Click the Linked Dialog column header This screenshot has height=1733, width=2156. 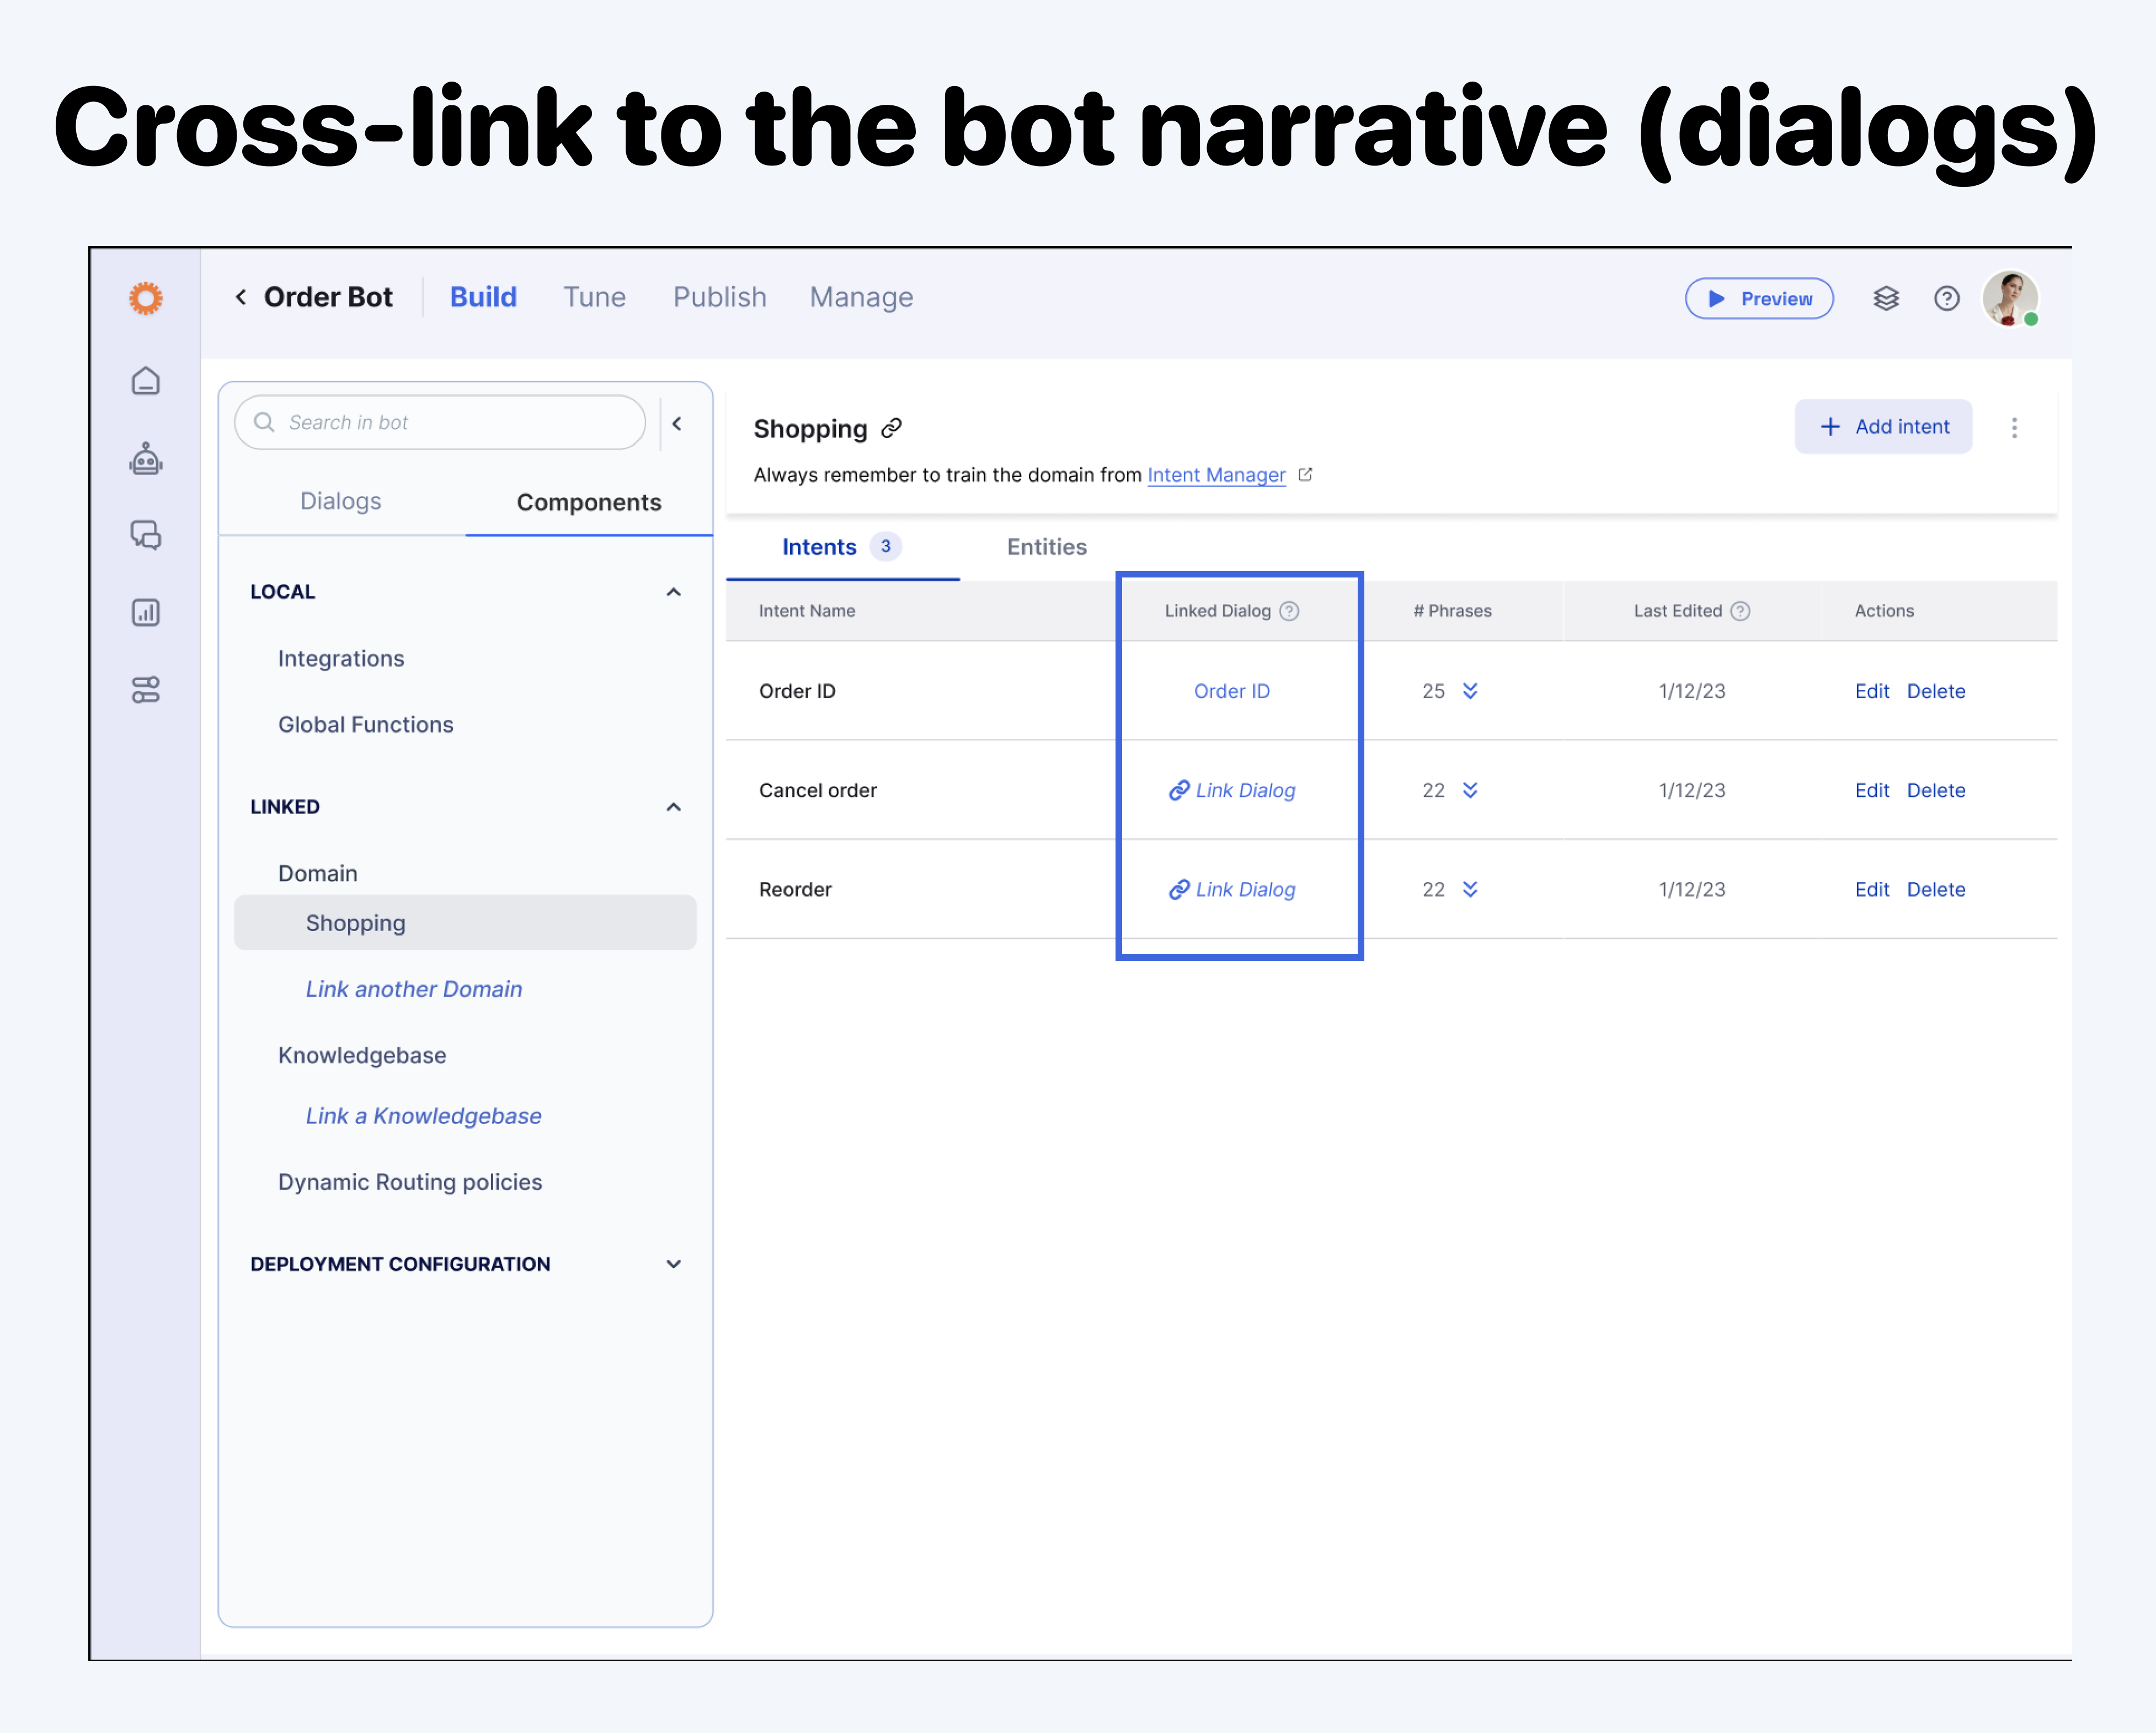(1218, 611)
